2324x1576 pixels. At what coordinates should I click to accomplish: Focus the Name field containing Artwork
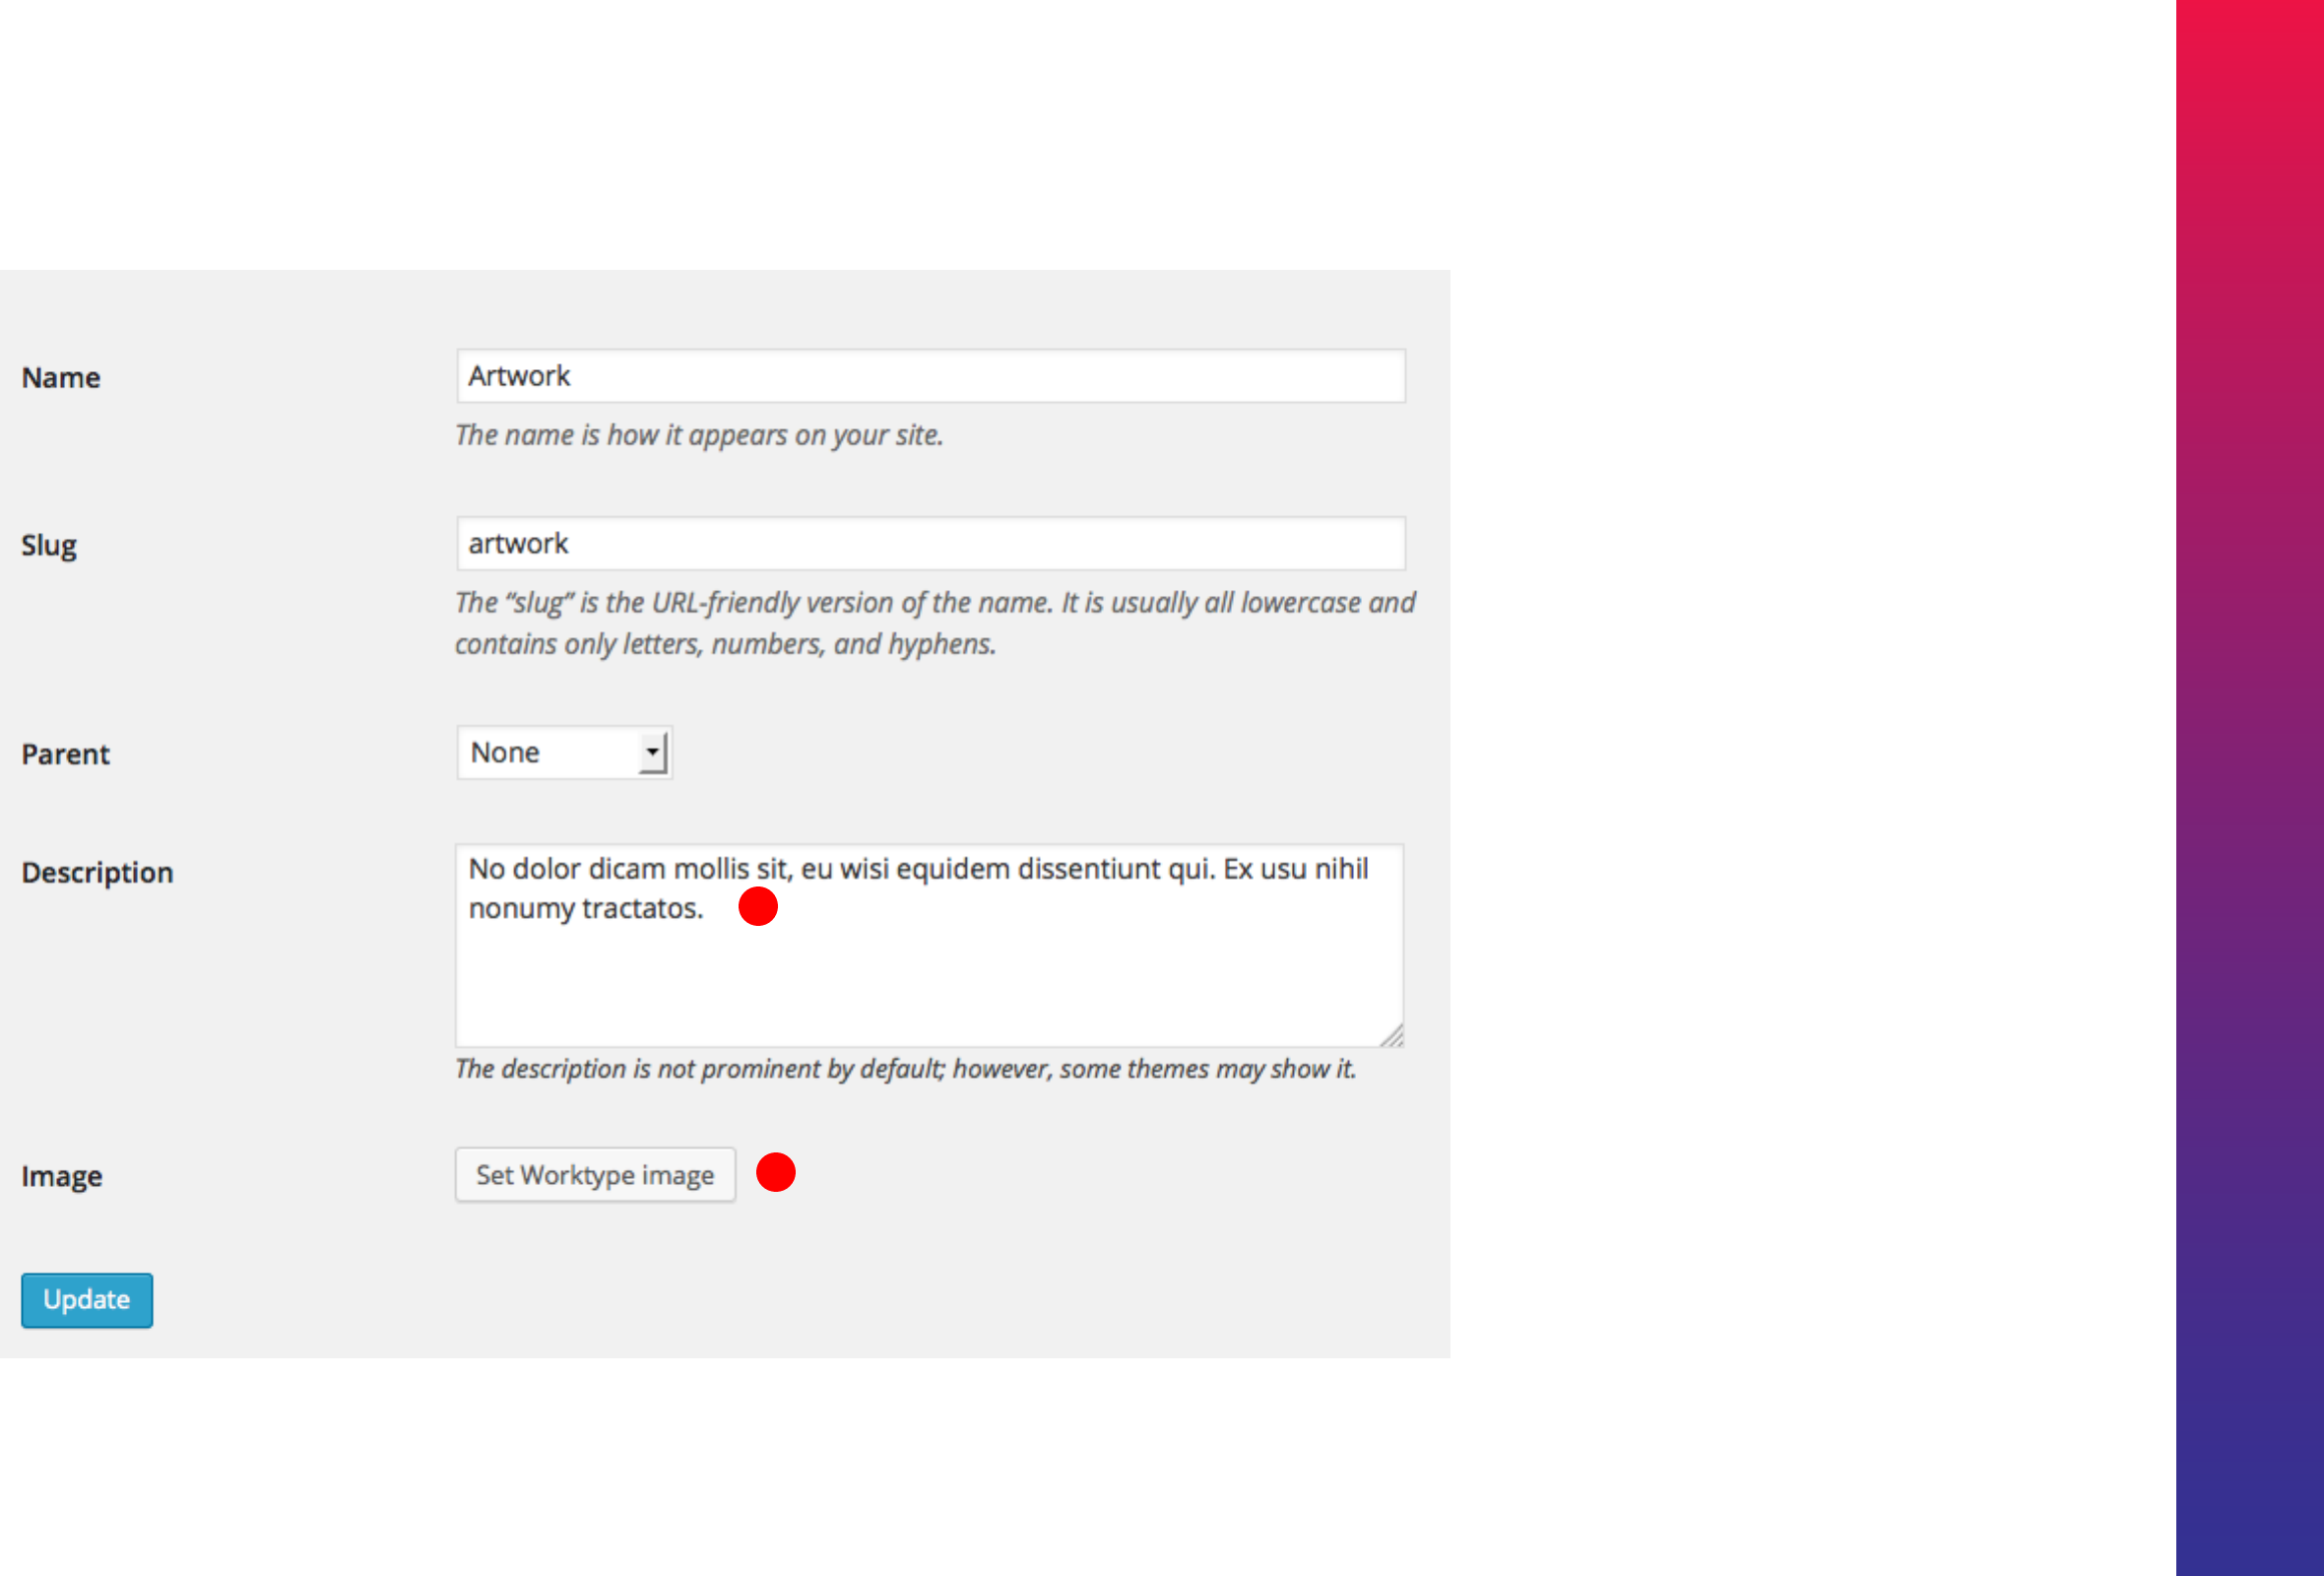tap(930, 376)
